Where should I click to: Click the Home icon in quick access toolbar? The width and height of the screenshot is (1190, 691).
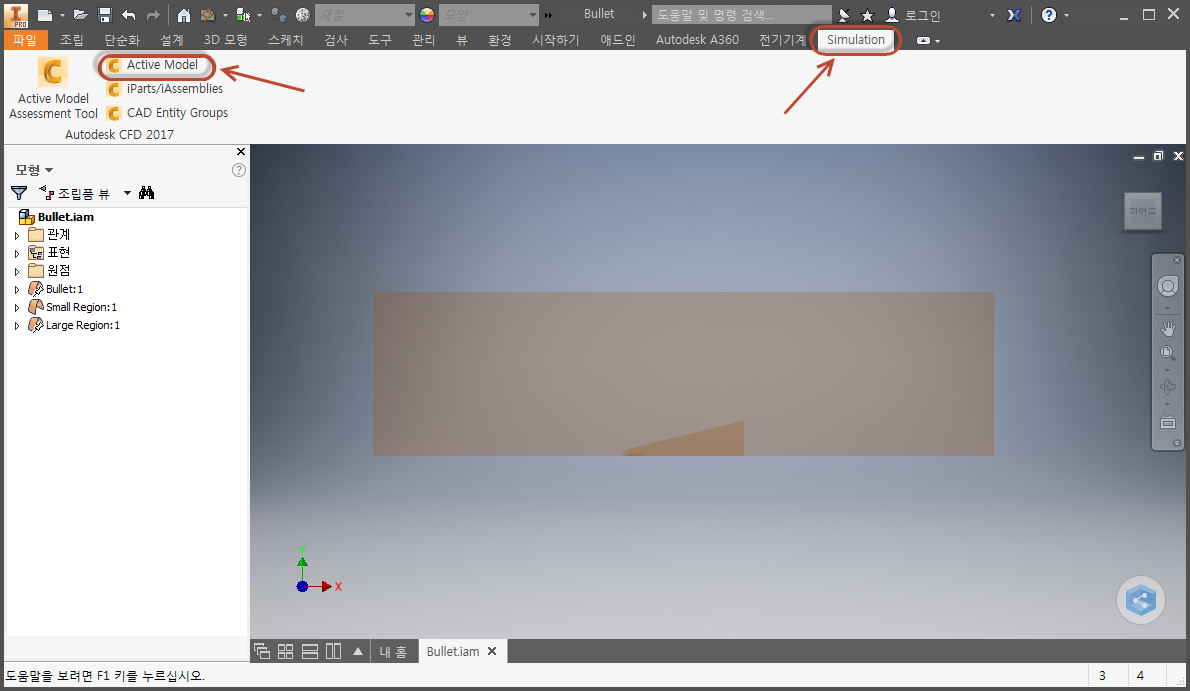pyautogui.click(x=184, y=14)
